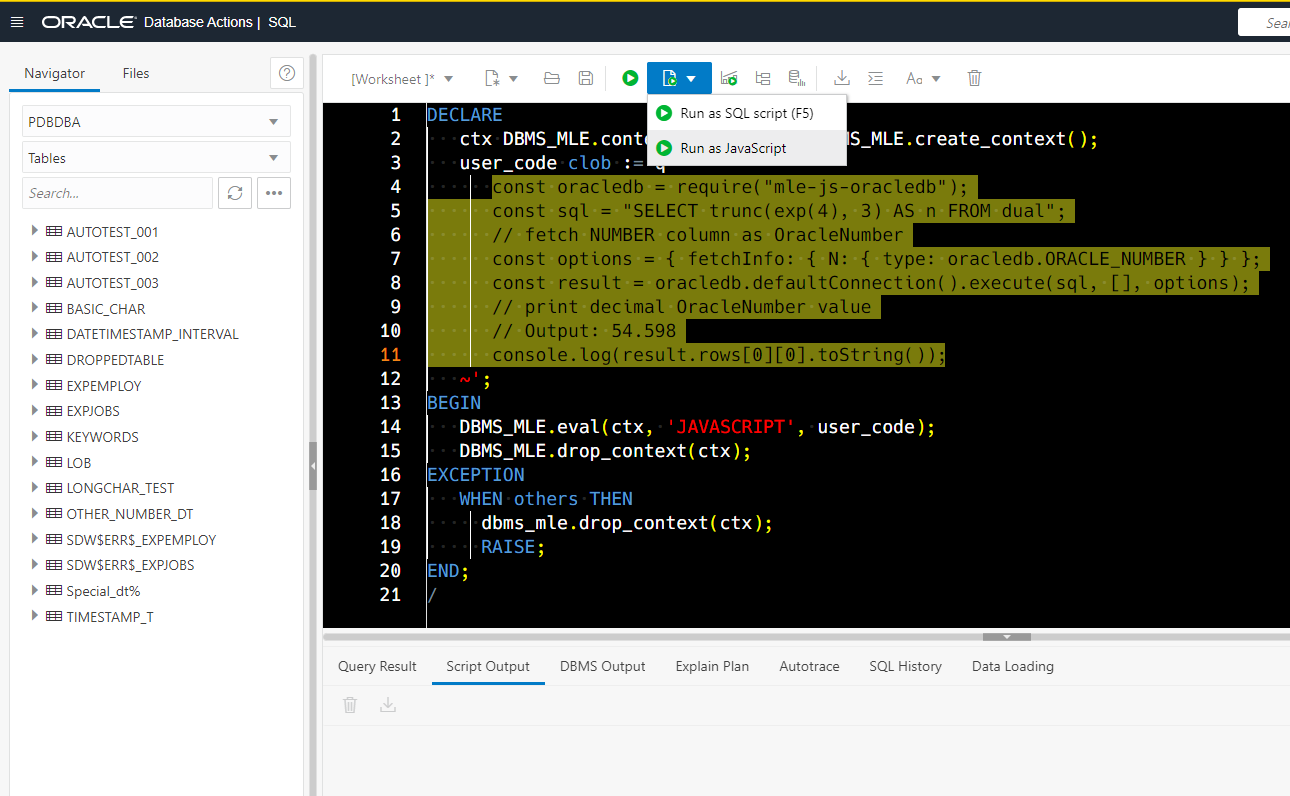This screenshot has height=796, width=1290.
Task: Select the SDW$ERR$_EXPEMPLOY table
Action: click(141, 540)
